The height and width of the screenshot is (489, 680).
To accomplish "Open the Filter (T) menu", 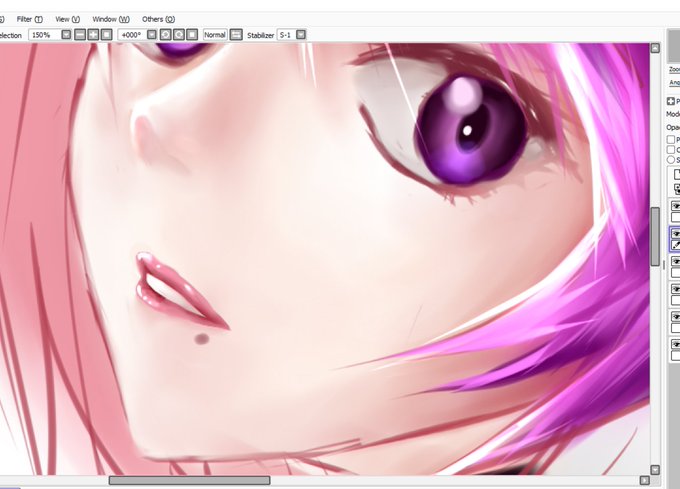I will 29,19.
